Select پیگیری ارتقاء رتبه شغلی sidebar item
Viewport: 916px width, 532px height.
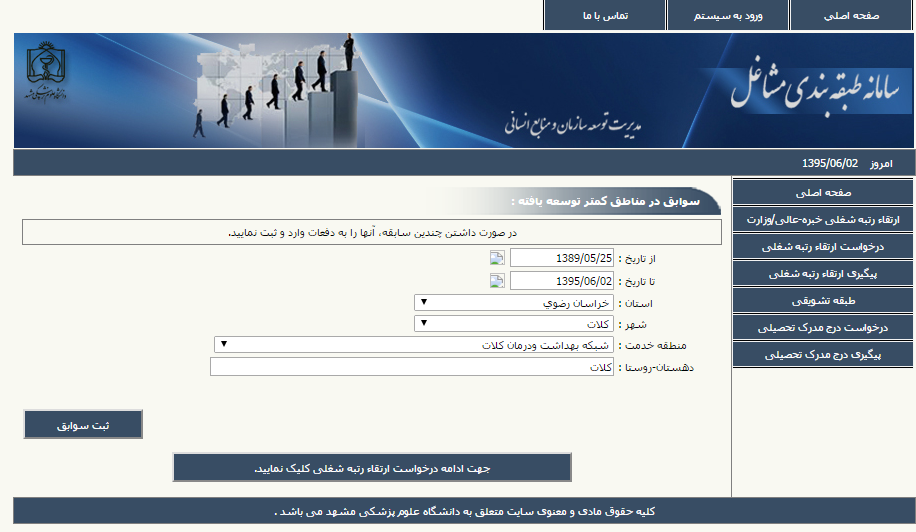click(x=823, y=273)
